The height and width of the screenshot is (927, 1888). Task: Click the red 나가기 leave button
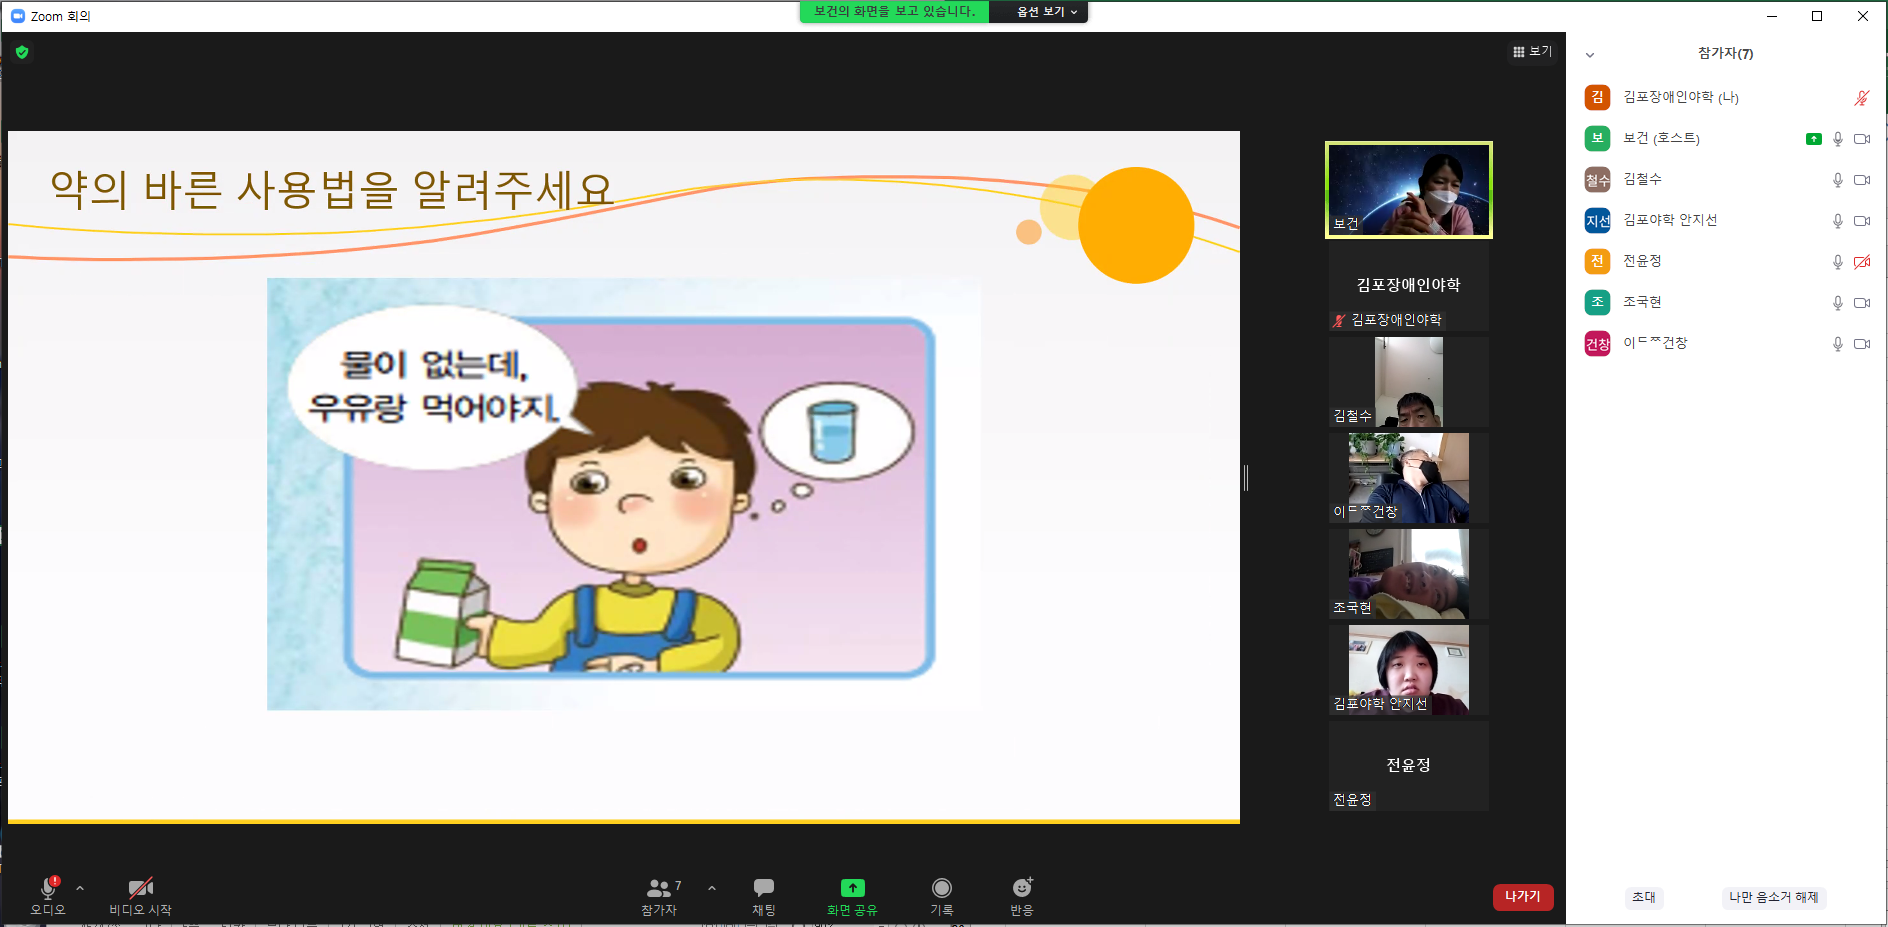coord(1523,897)
